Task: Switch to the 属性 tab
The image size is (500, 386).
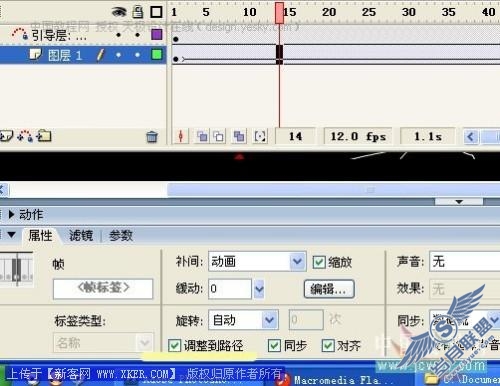Action: point(40,236)
